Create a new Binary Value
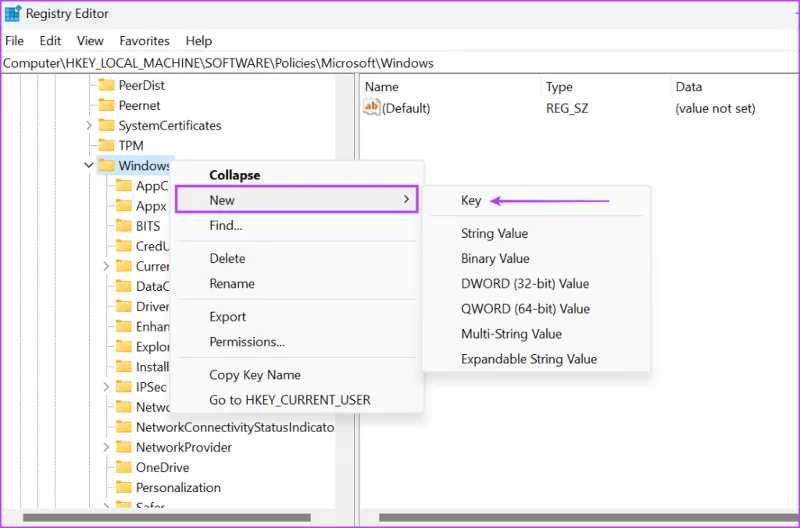The height and width of the screenshot is (528, 800). point(536,258)
